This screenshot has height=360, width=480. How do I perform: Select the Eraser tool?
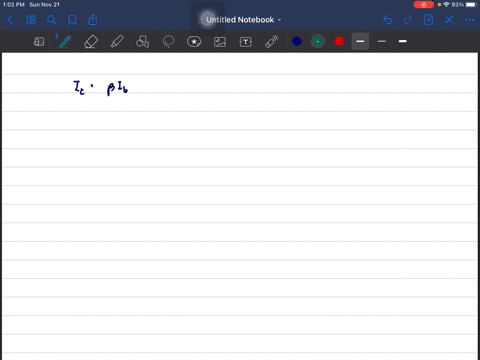pos(91,42)
